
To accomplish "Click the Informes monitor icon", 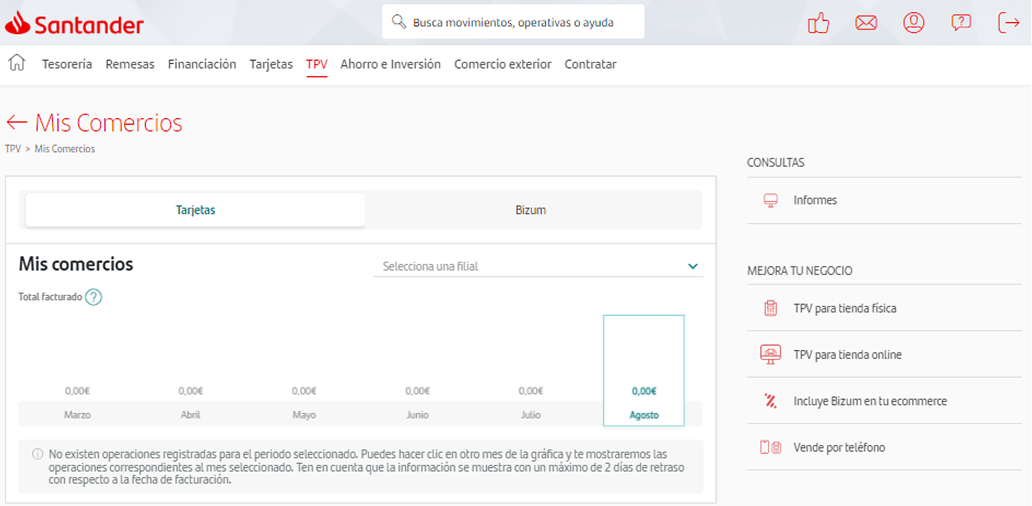I will coord(770,200).
